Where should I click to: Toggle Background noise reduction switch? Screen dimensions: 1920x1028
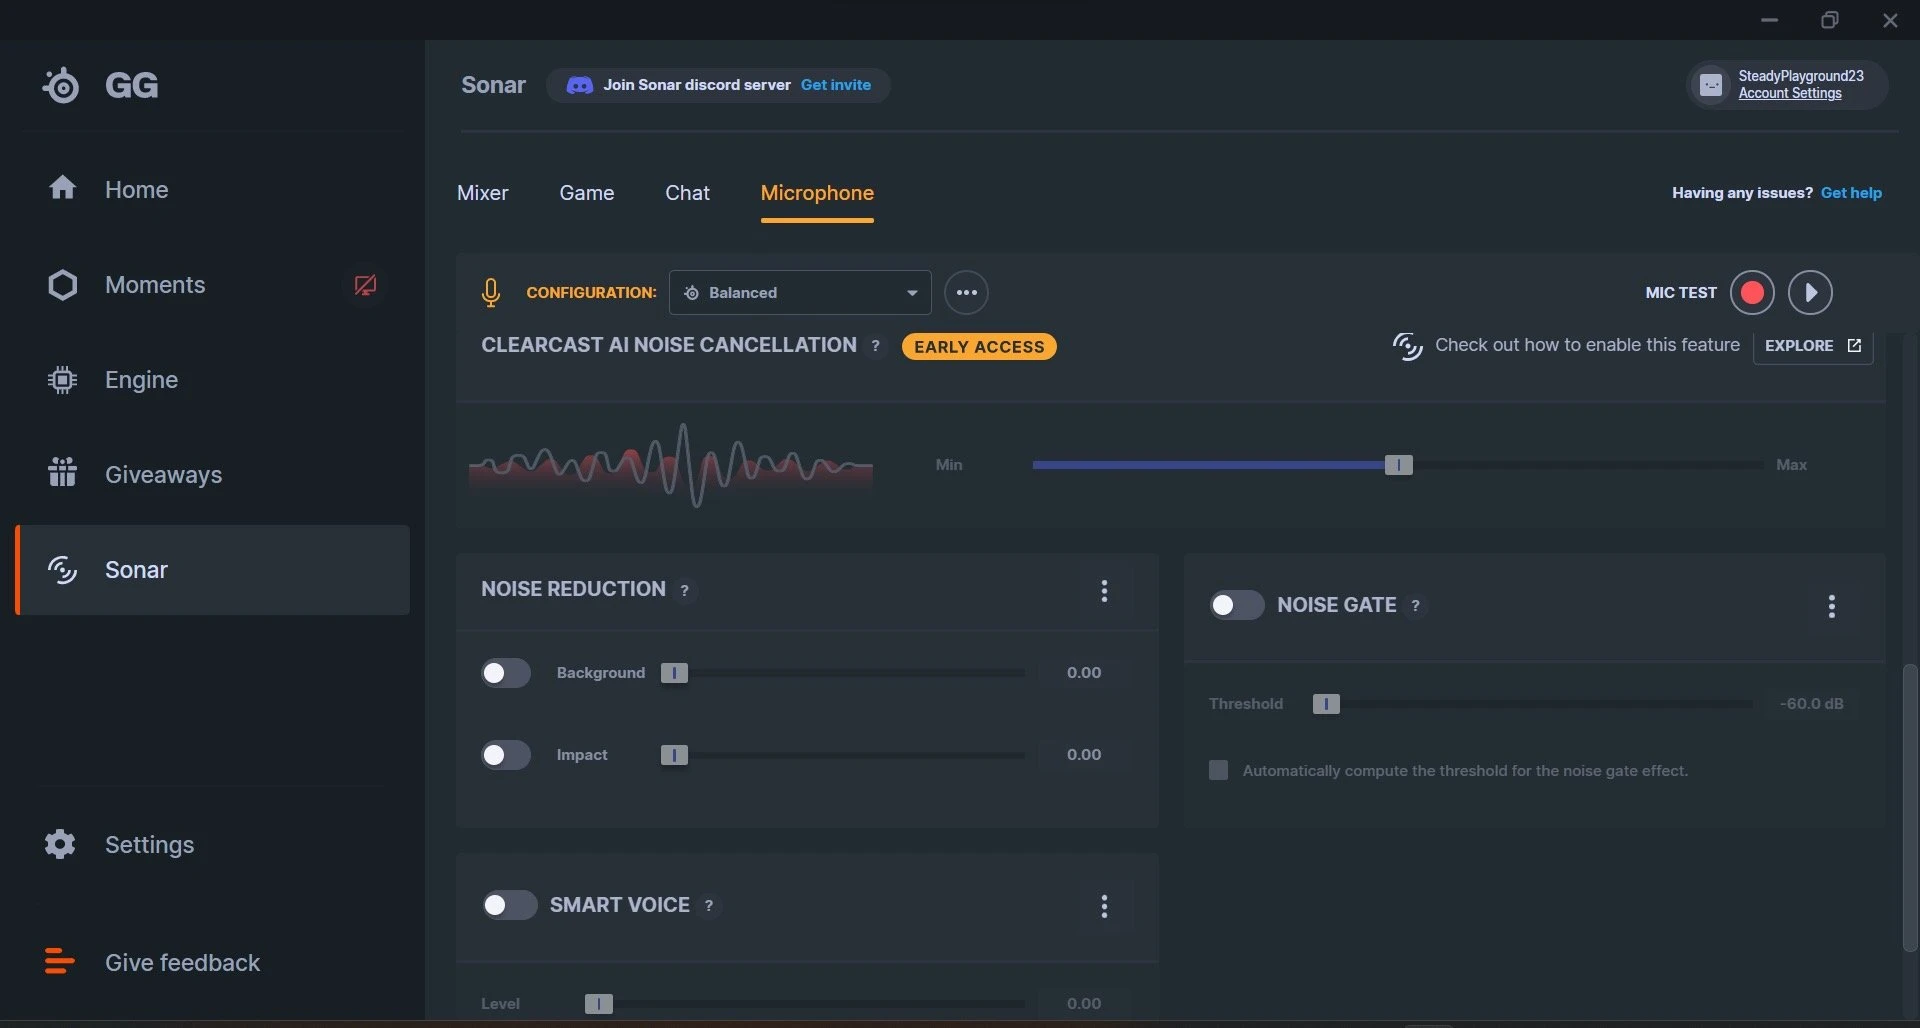[x=506, y=673]
